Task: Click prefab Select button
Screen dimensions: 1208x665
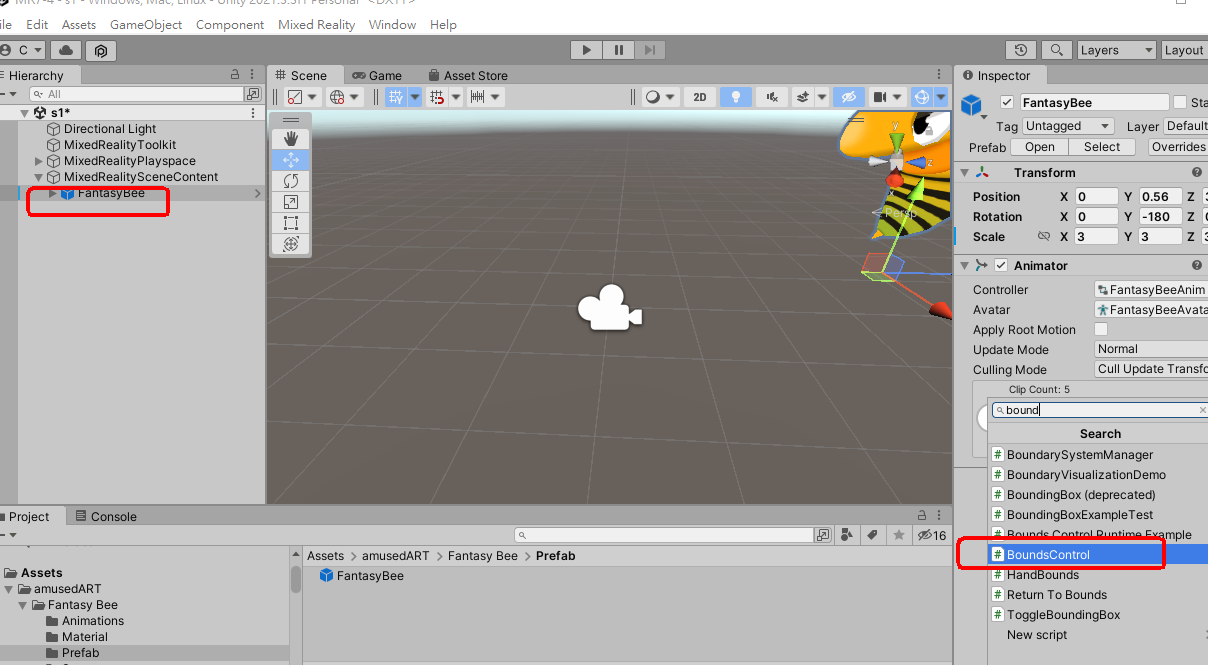Action: pos(1102,146)
